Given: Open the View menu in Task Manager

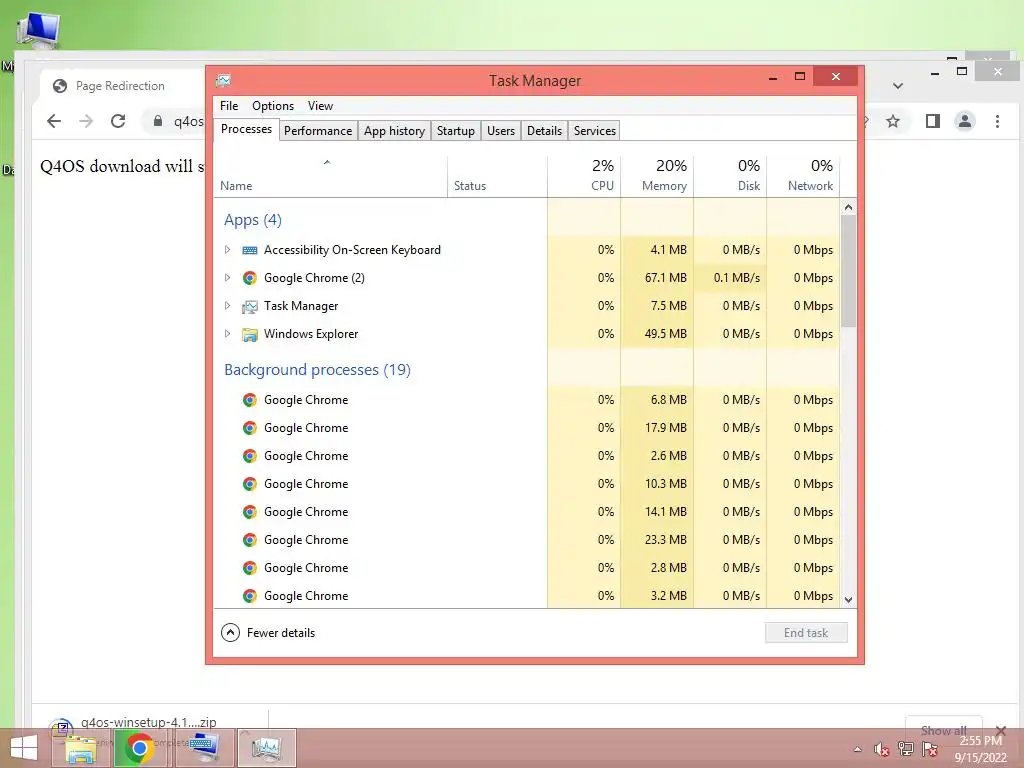Looking at the screenshot, I should click(320, 106).
